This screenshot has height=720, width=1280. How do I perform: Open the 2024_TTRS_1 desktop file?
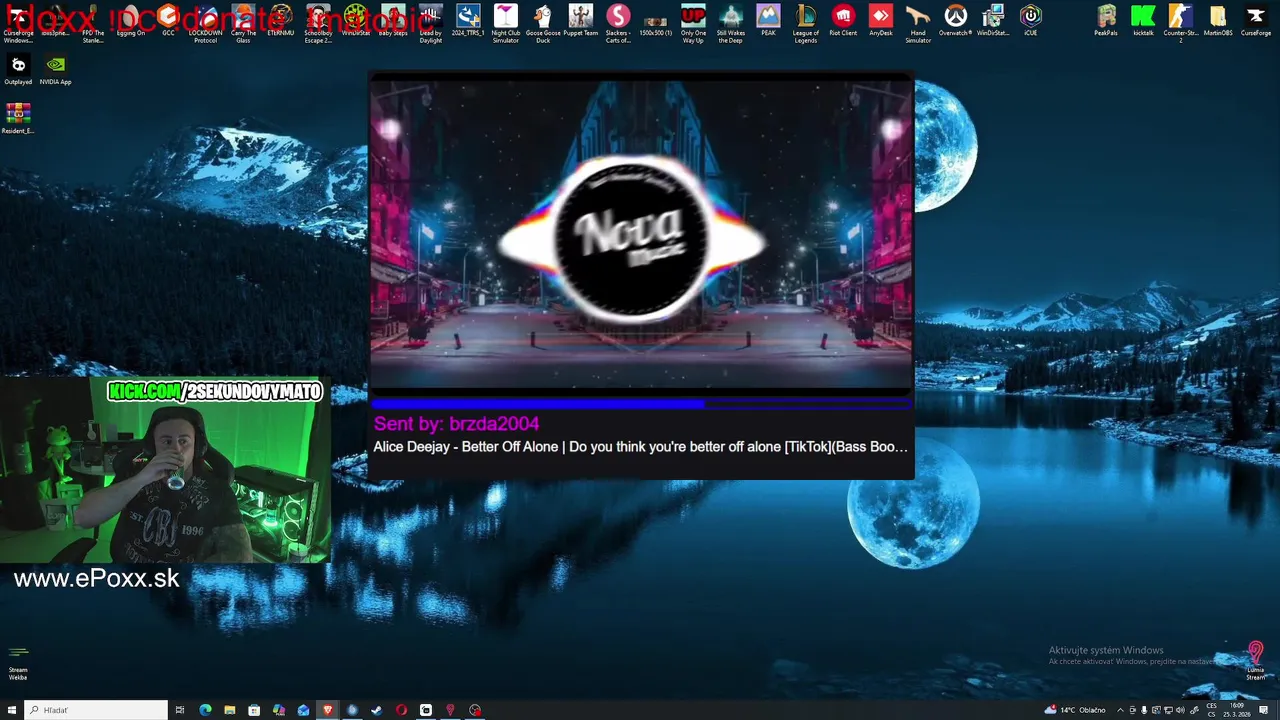(468, 21)
